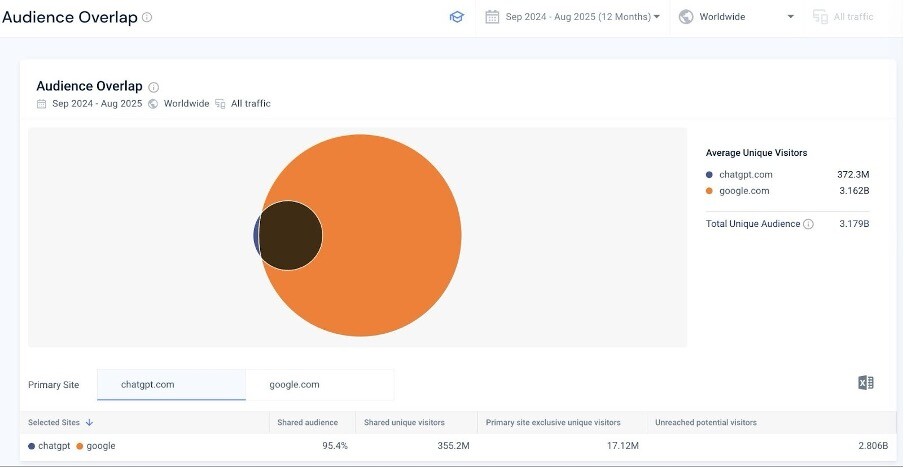Click the calendar icon in top date picker
Image resolution: width=904 pixels, height=468 pixels.
(492, 17)
